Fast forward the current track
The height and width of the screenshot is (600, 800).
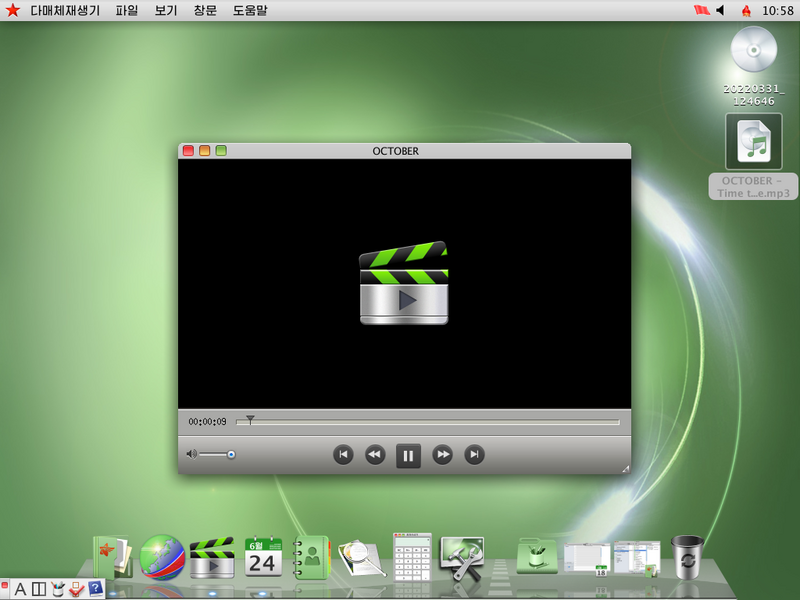[x=442, y=456]
